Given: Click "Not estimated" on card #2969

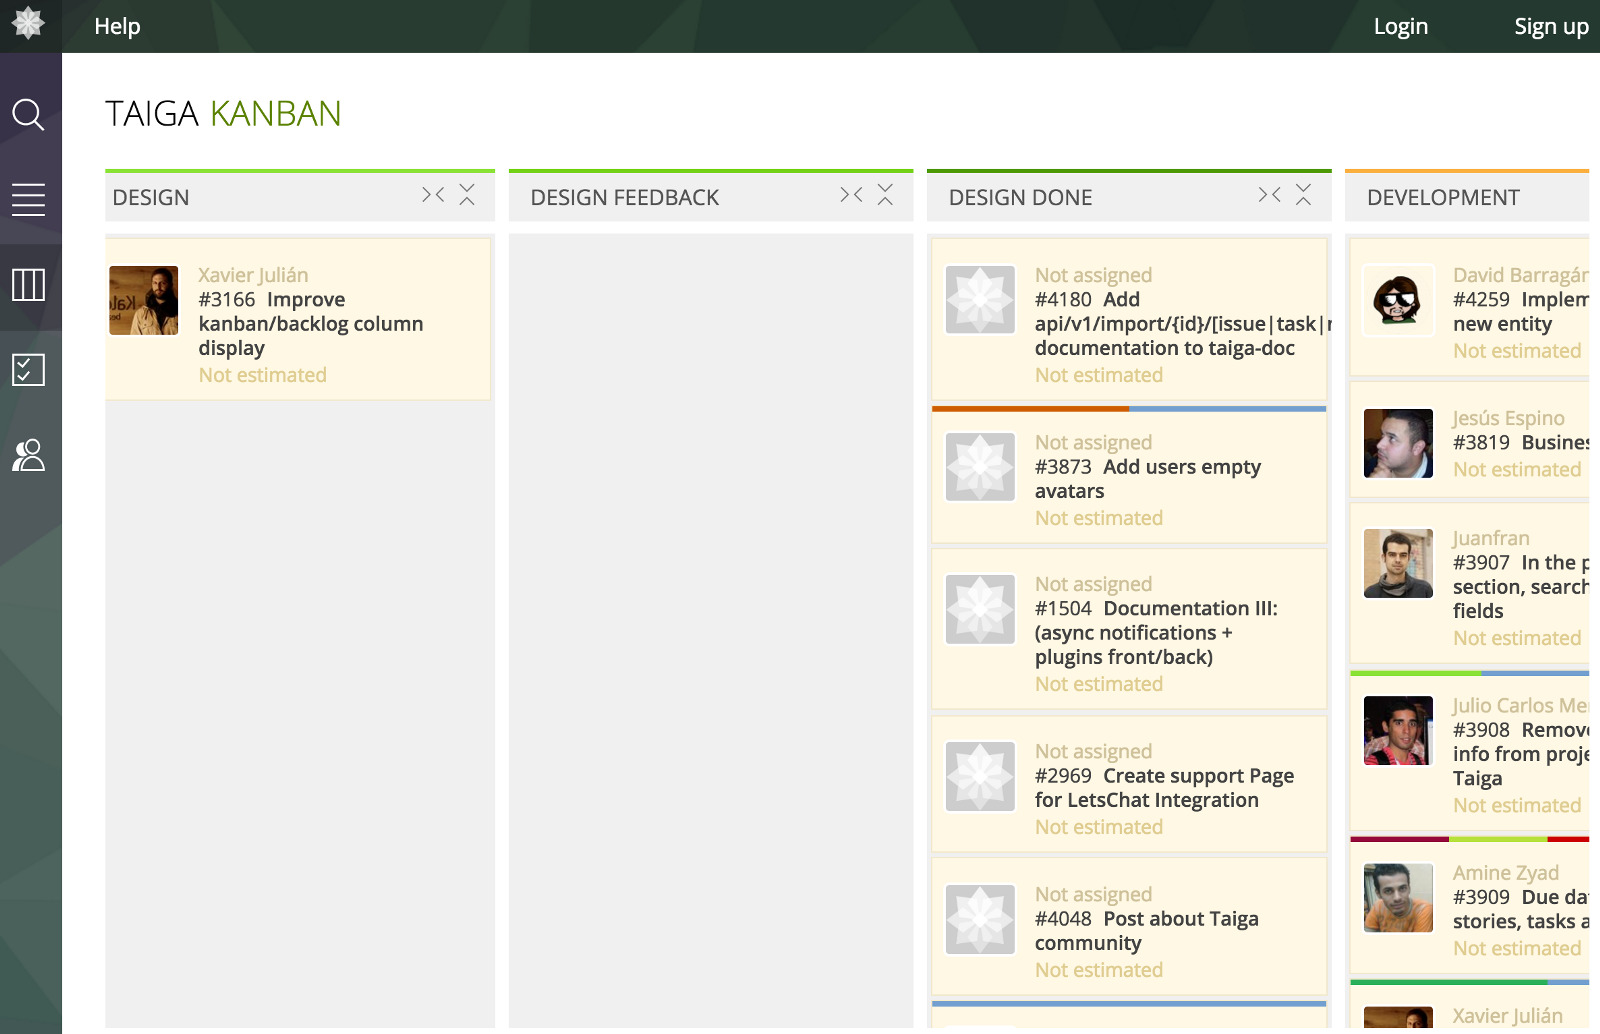Looking at the screenshot, I should click(1099, 827).
